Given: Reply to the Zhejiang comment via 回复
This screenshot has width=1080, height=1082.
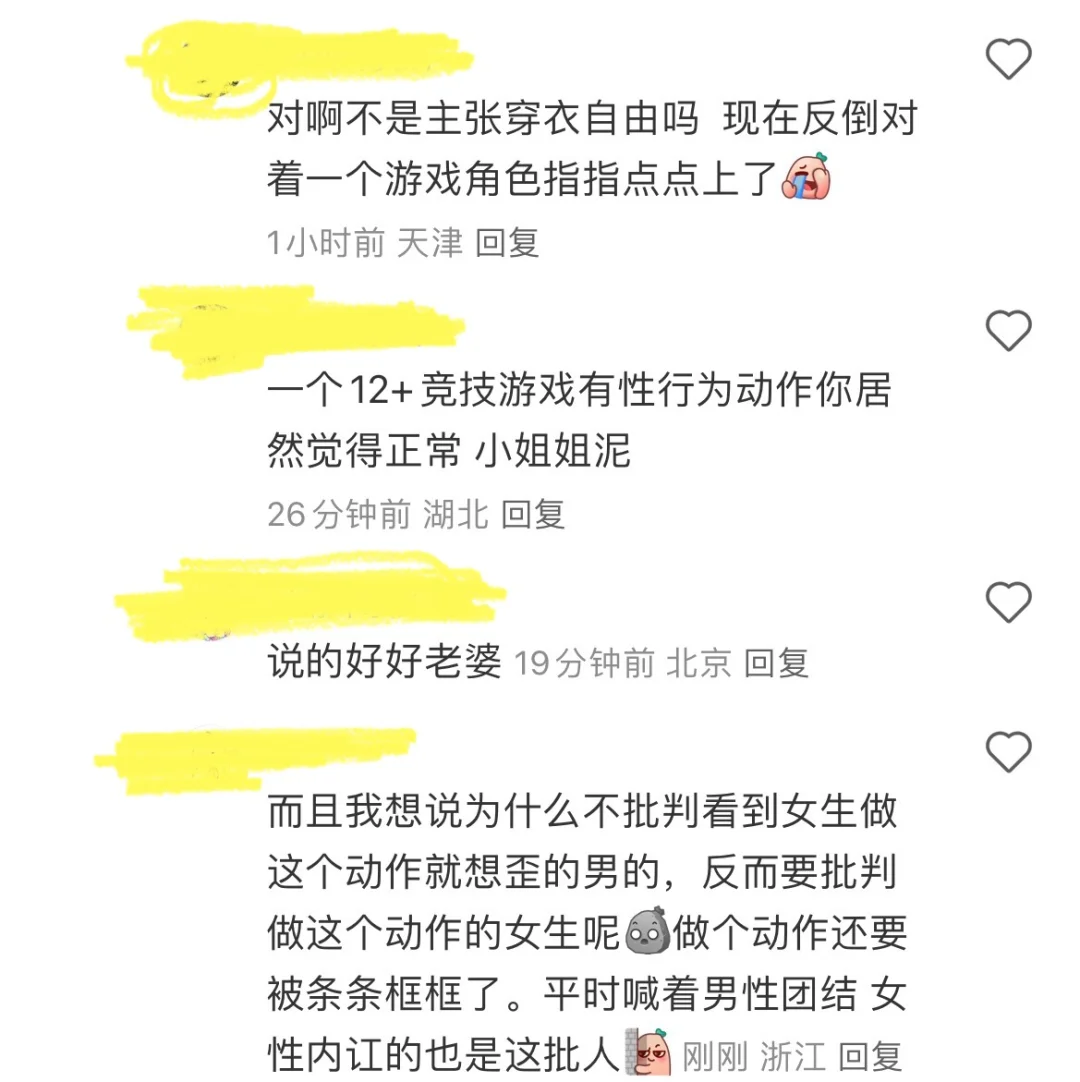Looking at the screenshot, I should [870, 1056].
